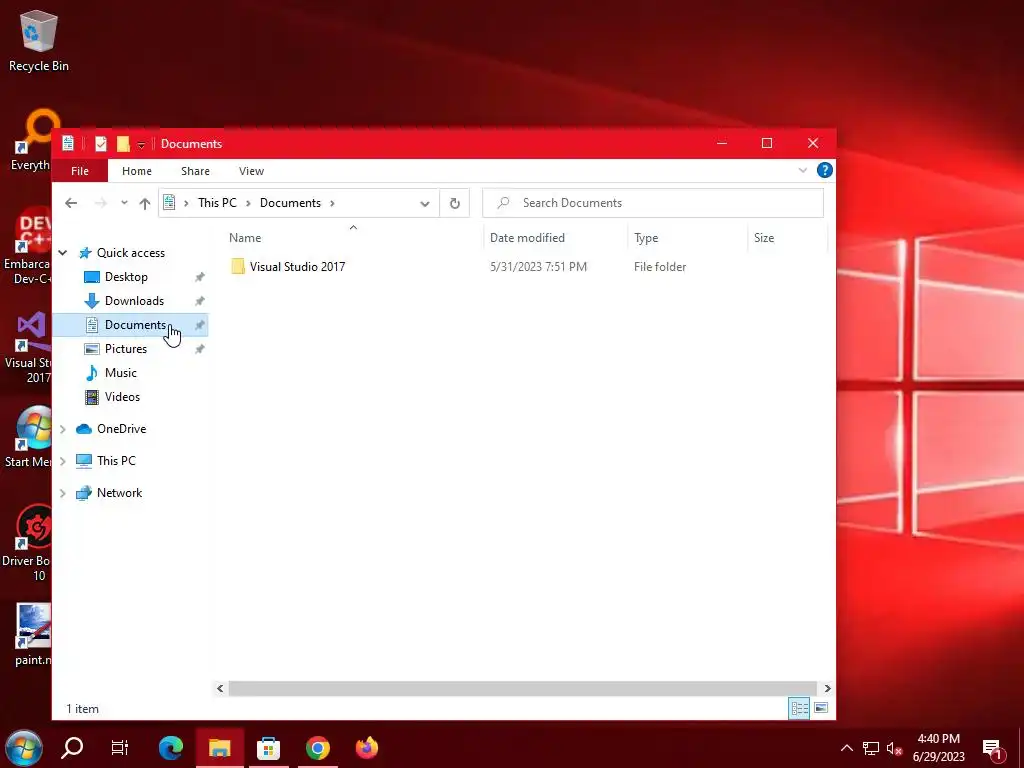Open the Visual Studio 2017 desktop shortcut
The height and width of the screenshot is (768, 1024).
(x=29, y=348)
